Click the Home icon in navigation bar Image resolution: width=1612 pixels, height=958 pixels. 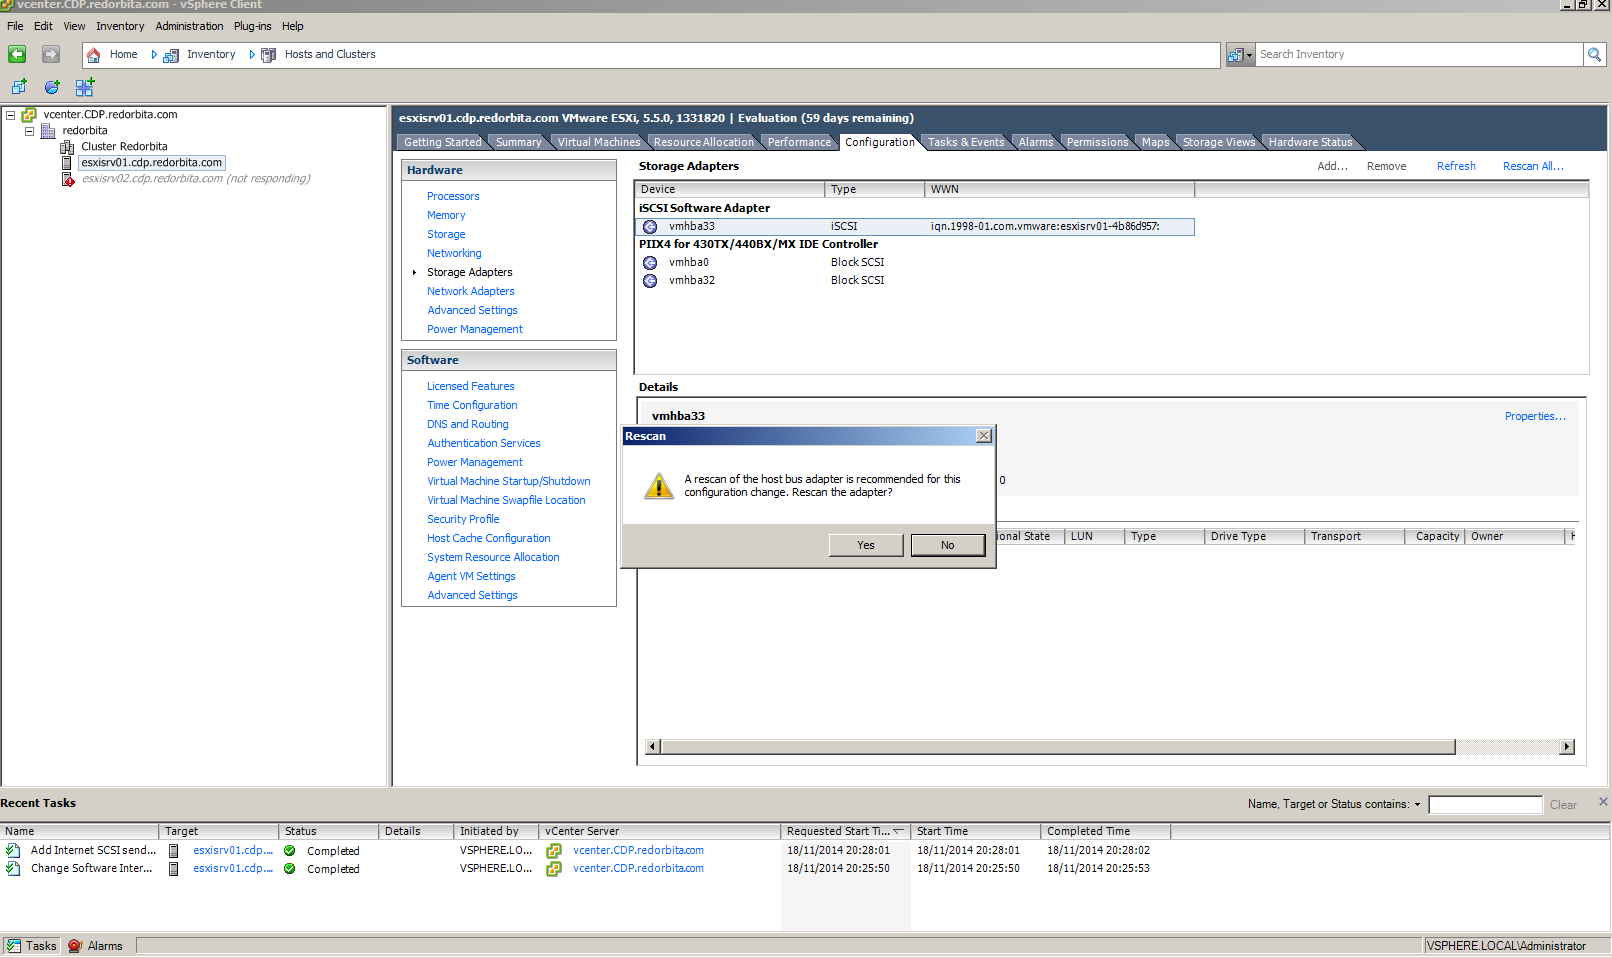click(x=93, y=55)
